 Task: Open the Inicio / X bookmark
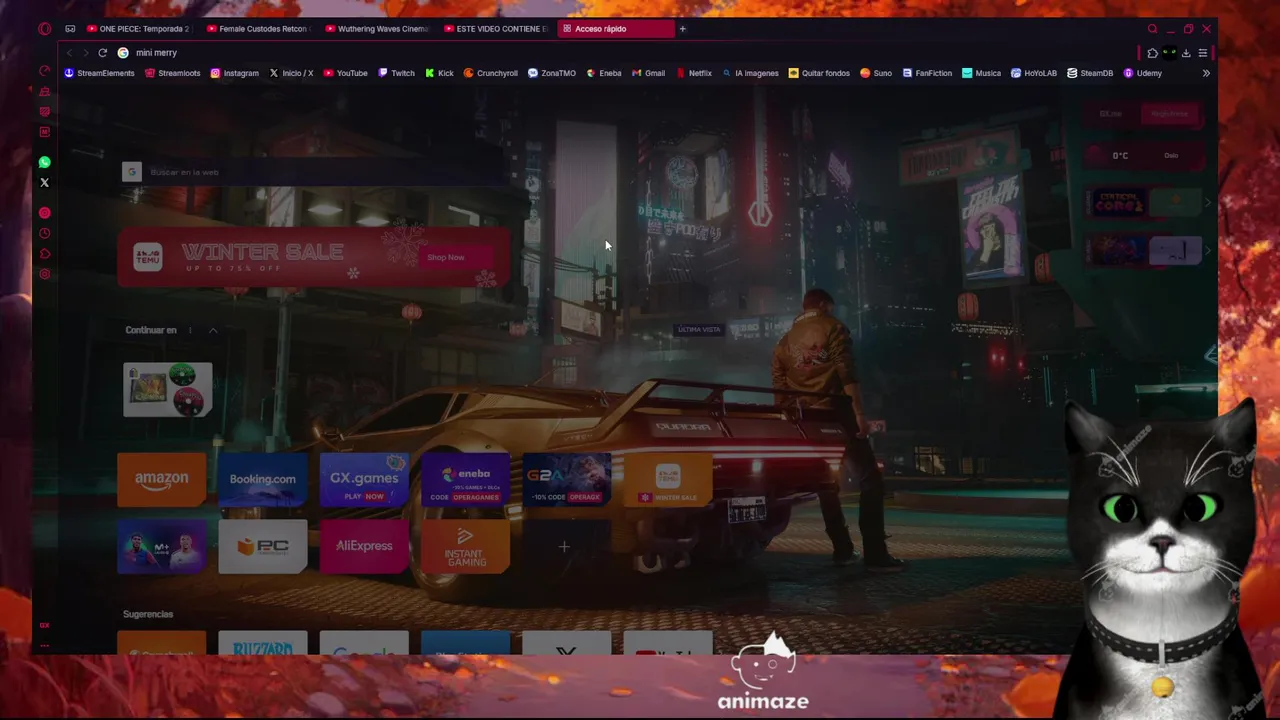(x=291, y=73)
